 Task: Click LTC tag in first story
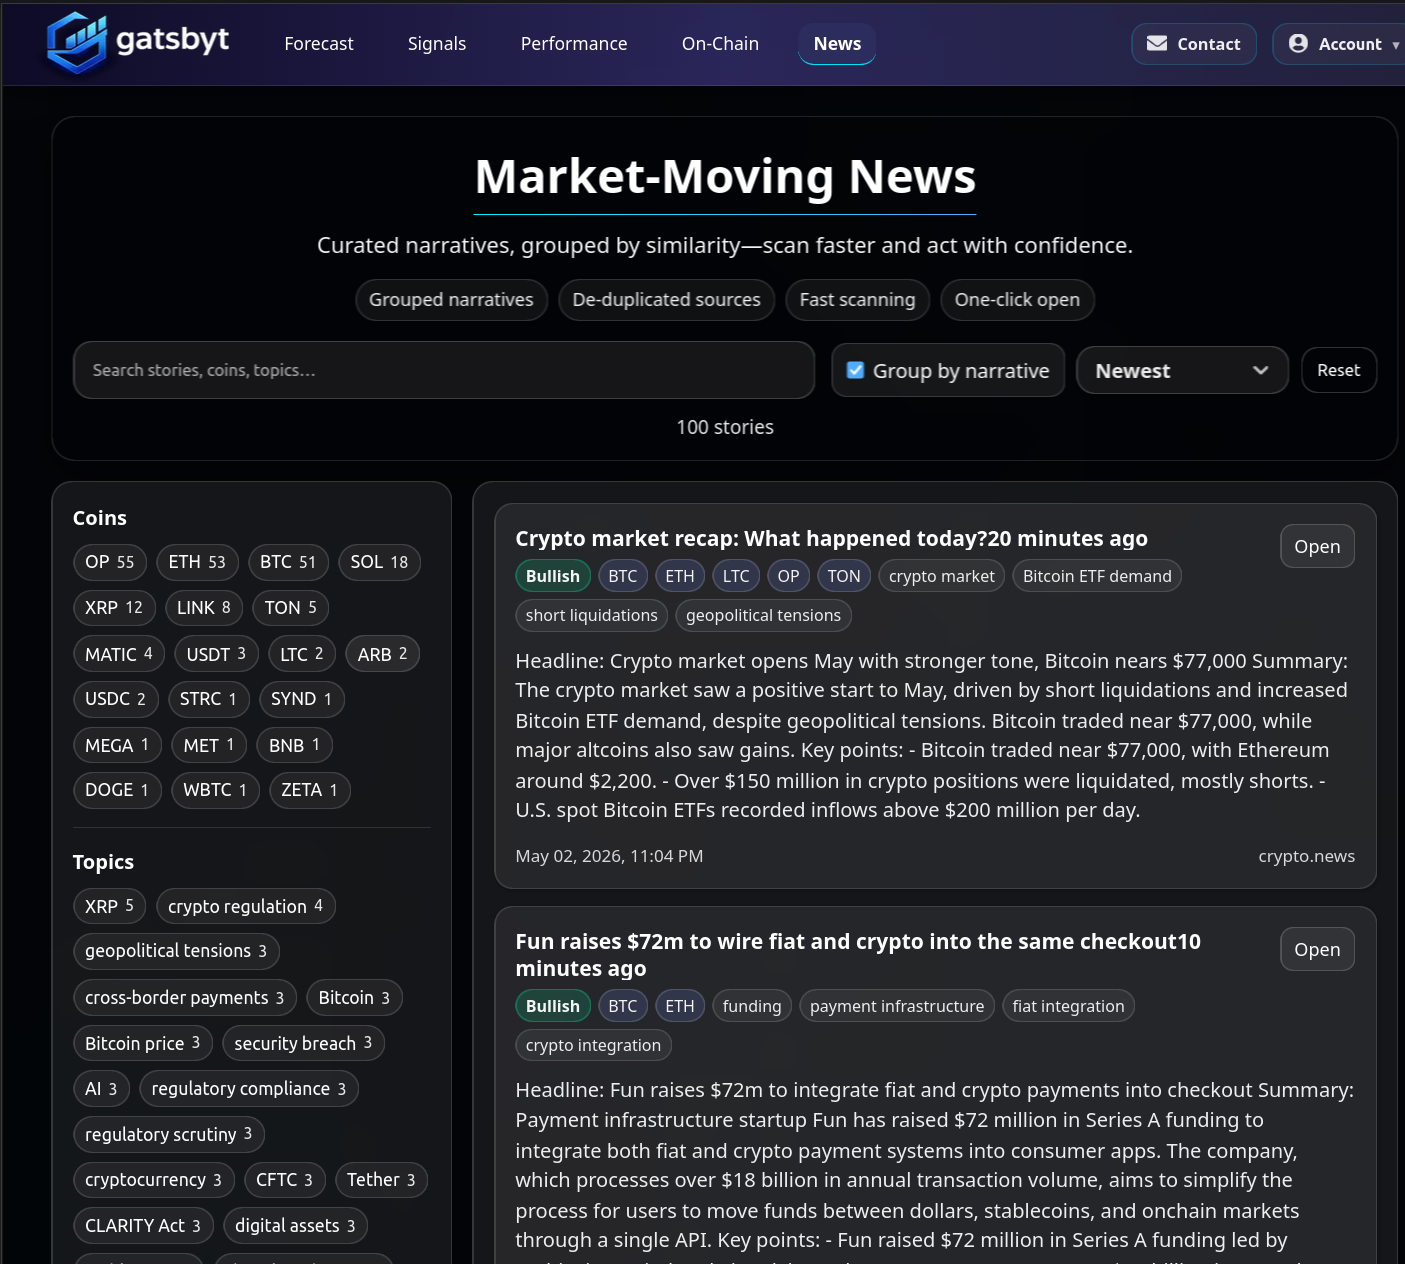coord(736,576)
